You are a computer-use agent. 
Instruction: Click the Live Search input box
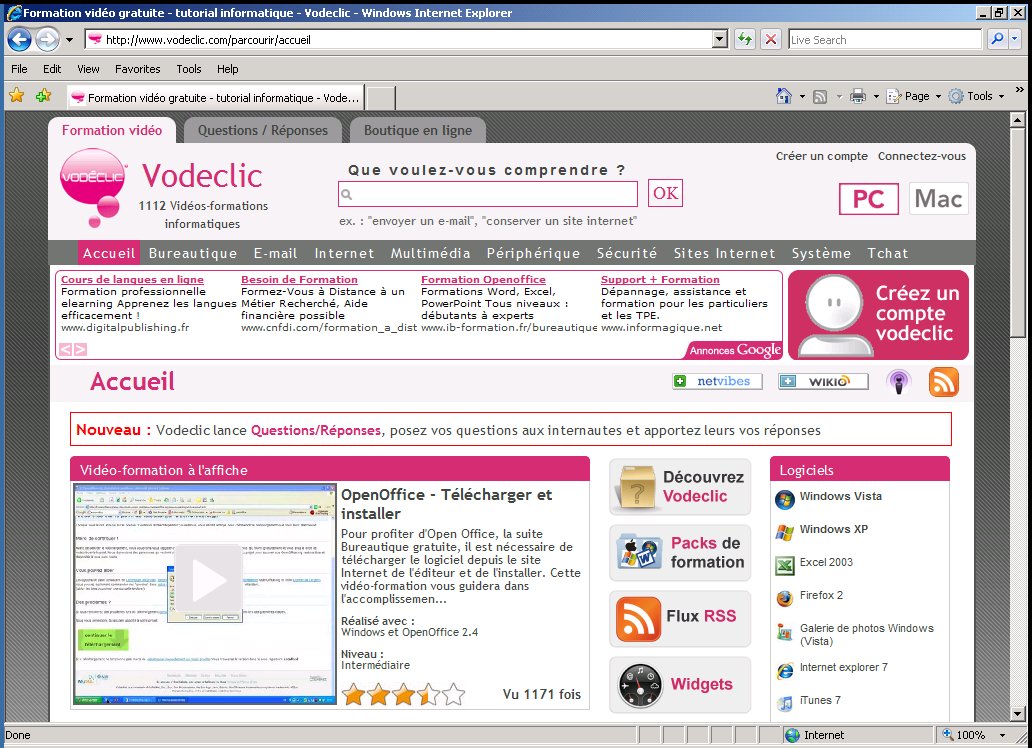[x=885, y=40]
